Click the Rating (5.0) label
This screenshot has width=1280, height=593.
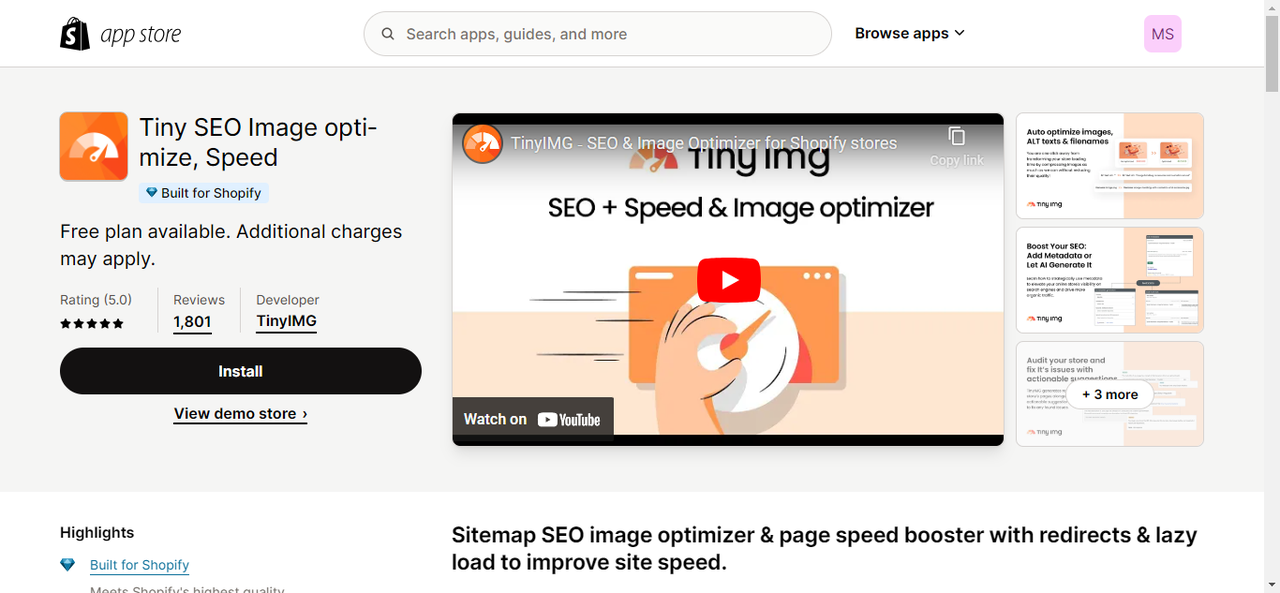tap(96, 300)
